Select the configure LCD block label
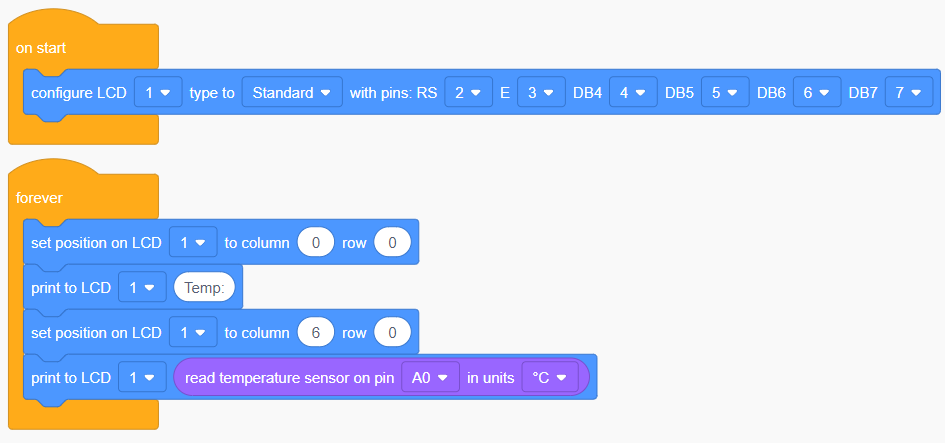The height and width of the screenshot is (443, 945). (79, 92)
